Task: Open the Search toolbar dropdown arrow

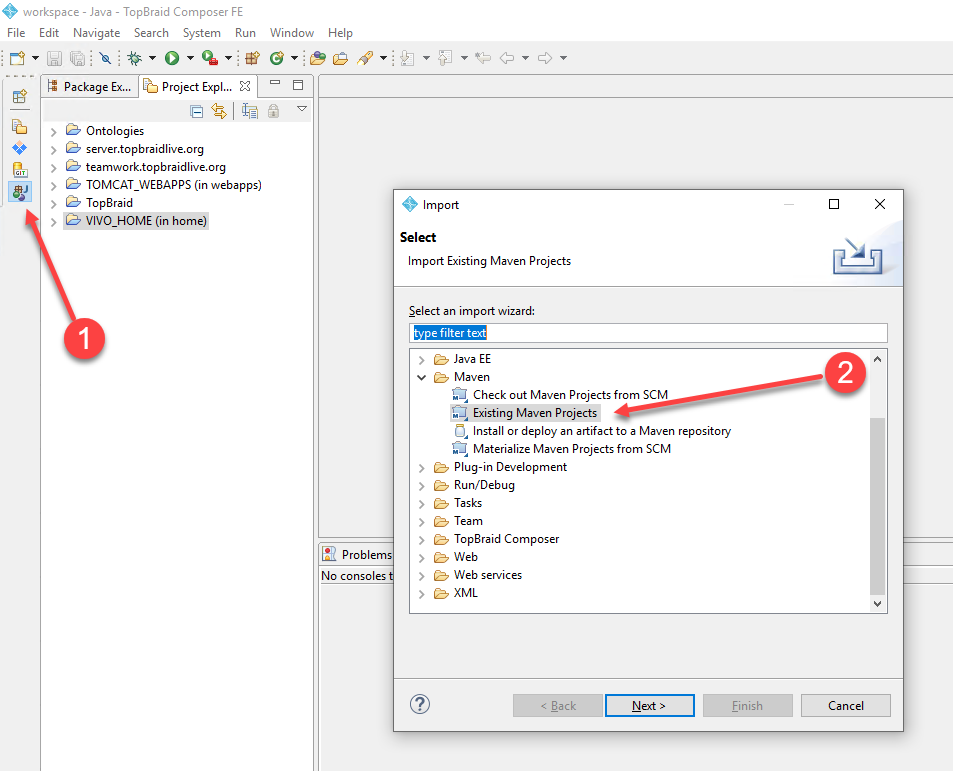Action: point(384,58)
